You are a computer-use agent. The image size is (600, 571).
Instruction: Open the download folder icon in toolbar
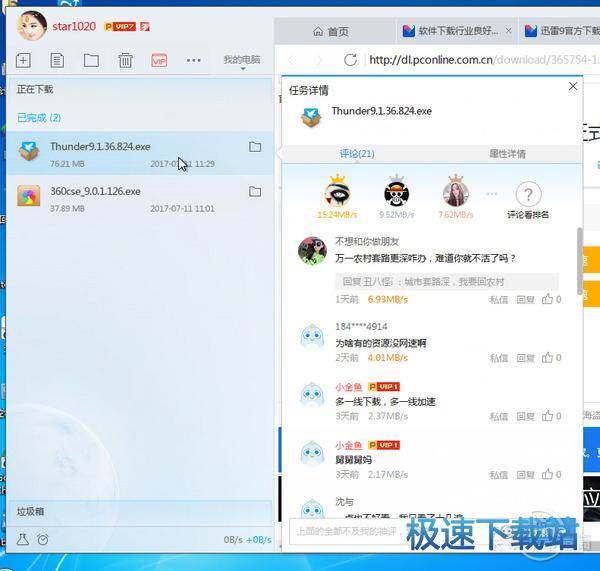[91, 60]
